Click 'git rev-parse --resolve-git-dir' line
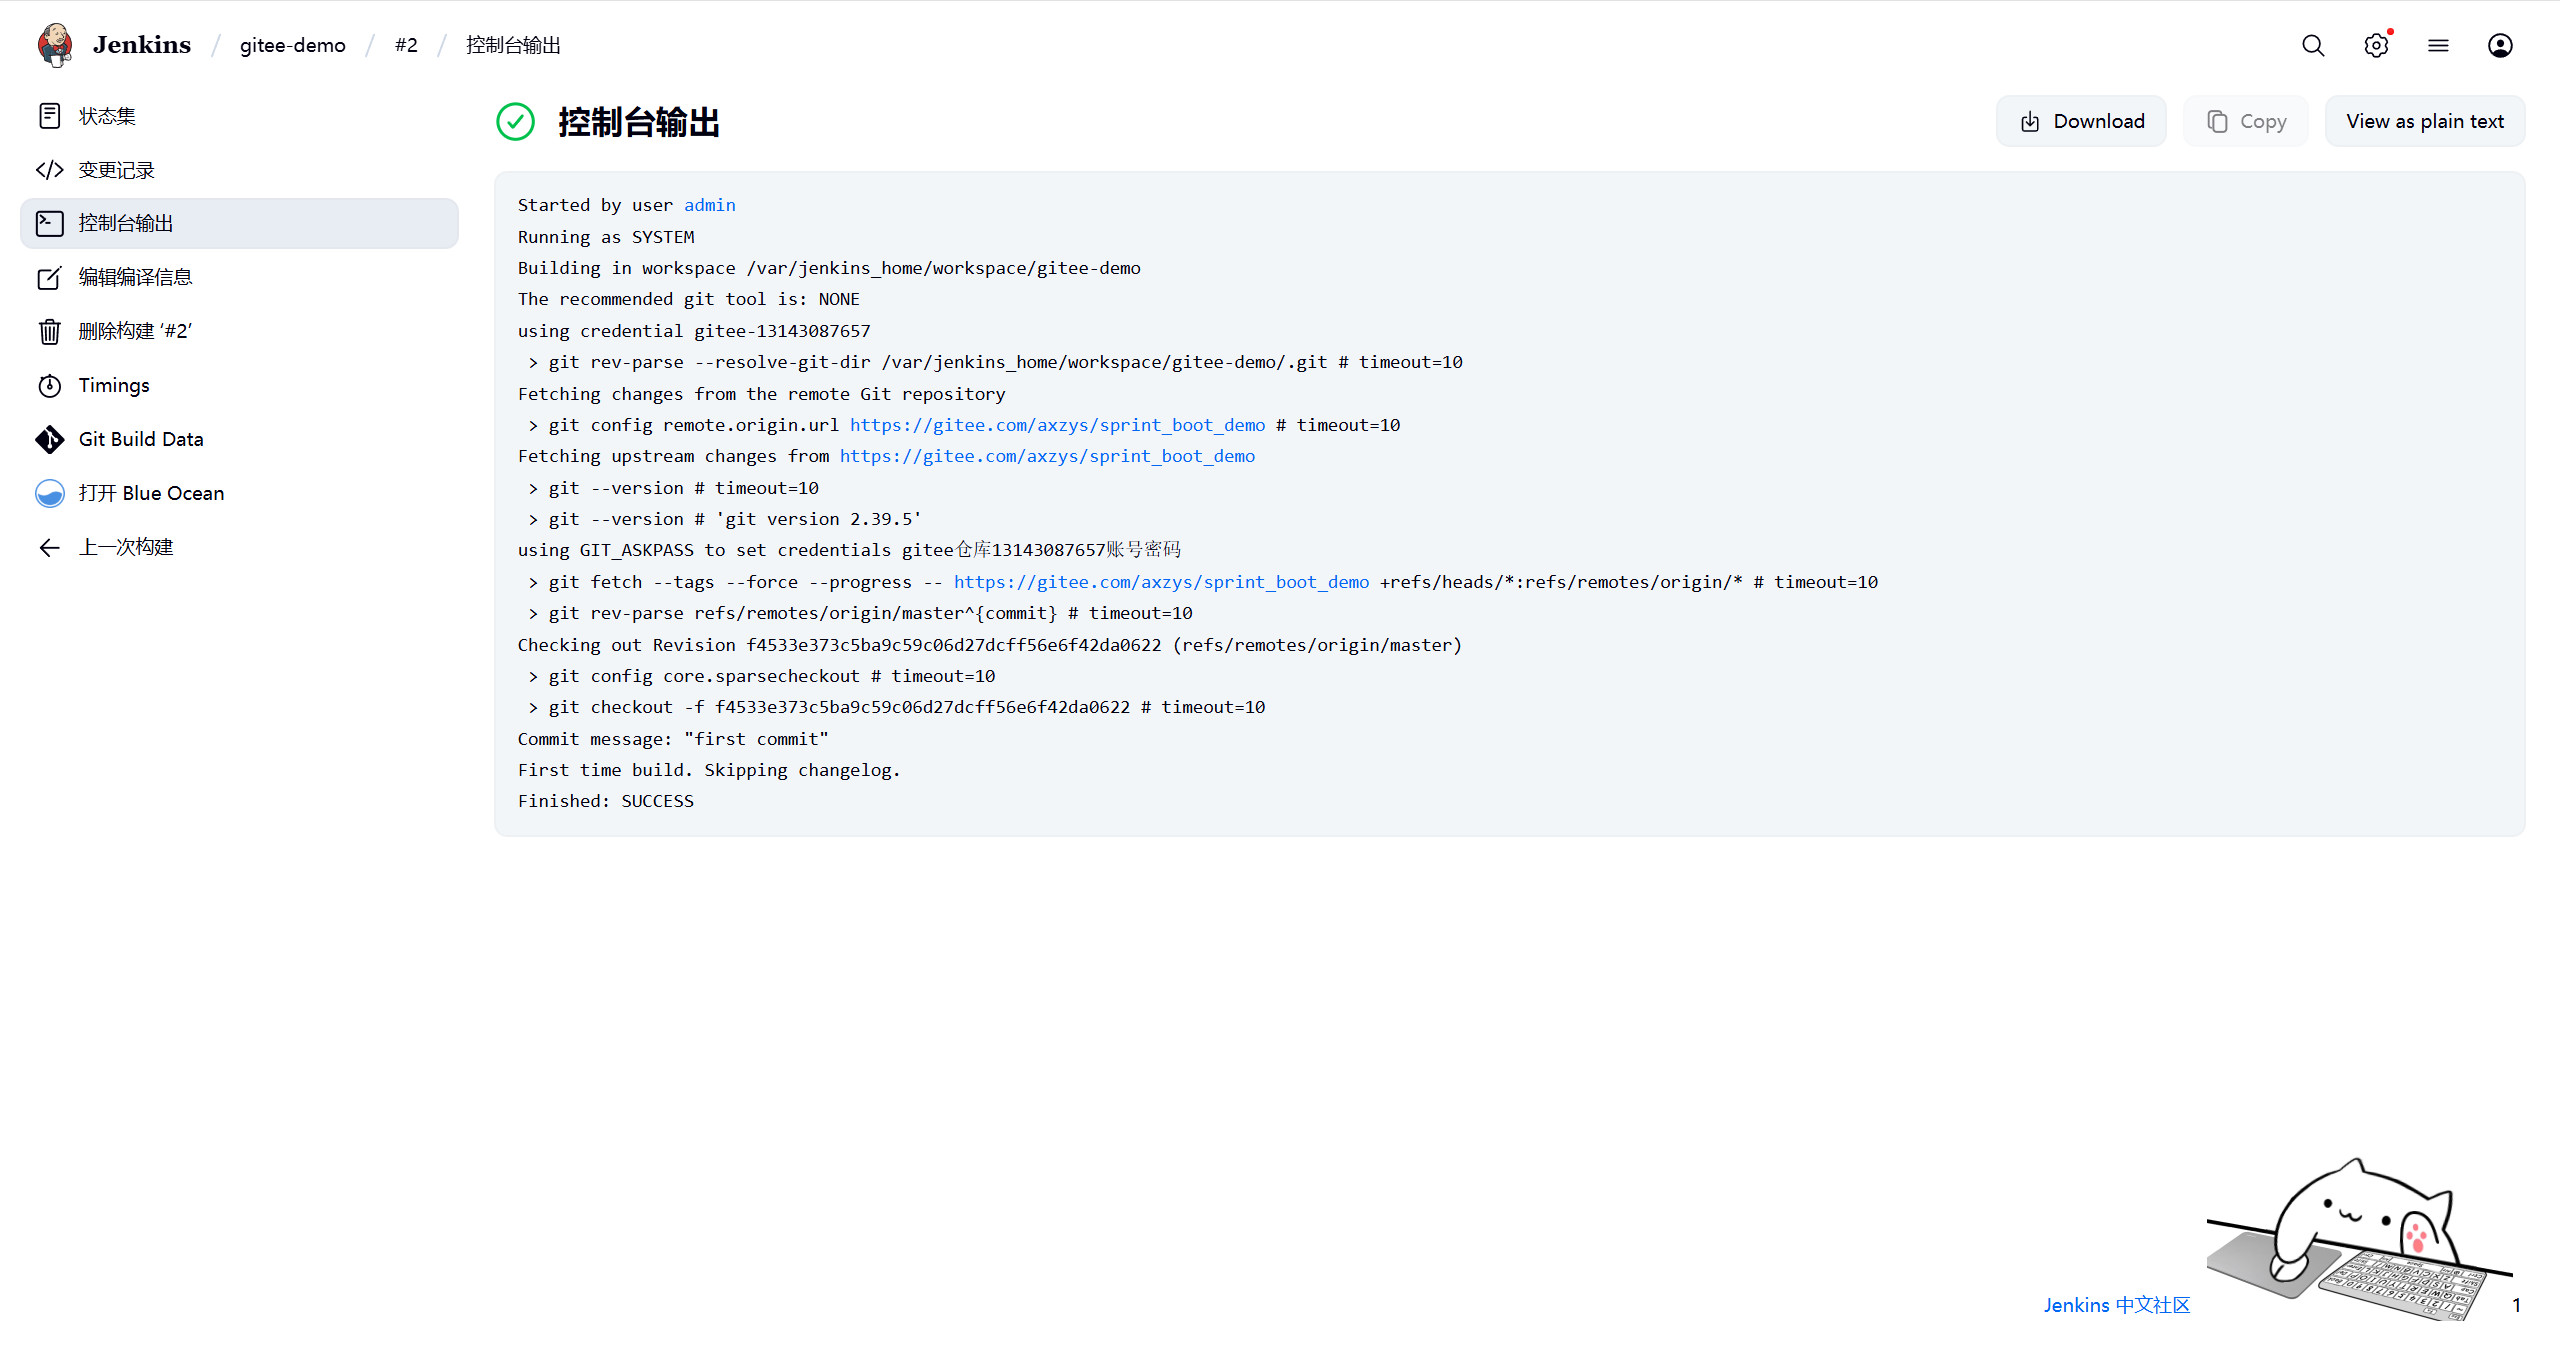Screen dimensions: 2560x1347 (995, 362)
